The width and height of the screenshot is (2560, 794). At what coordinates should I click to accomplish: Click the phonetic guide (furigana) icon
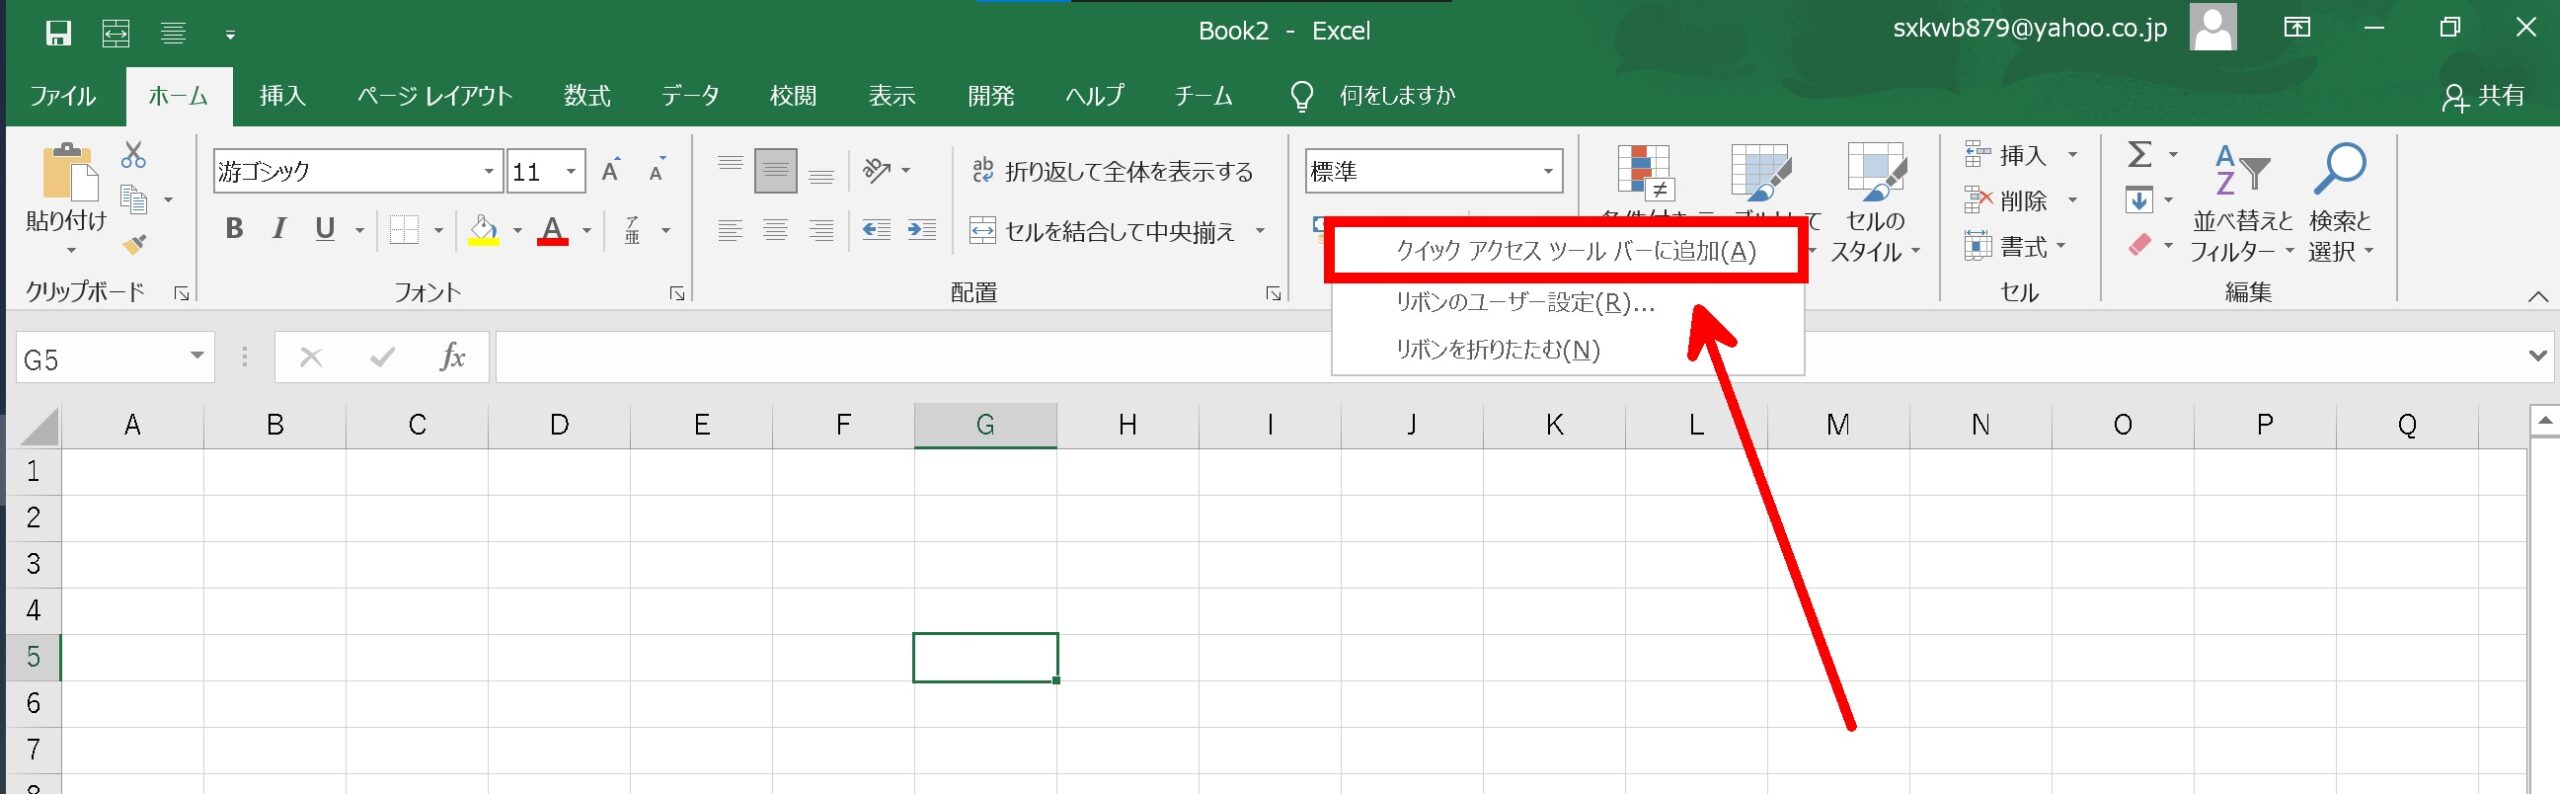633,230
